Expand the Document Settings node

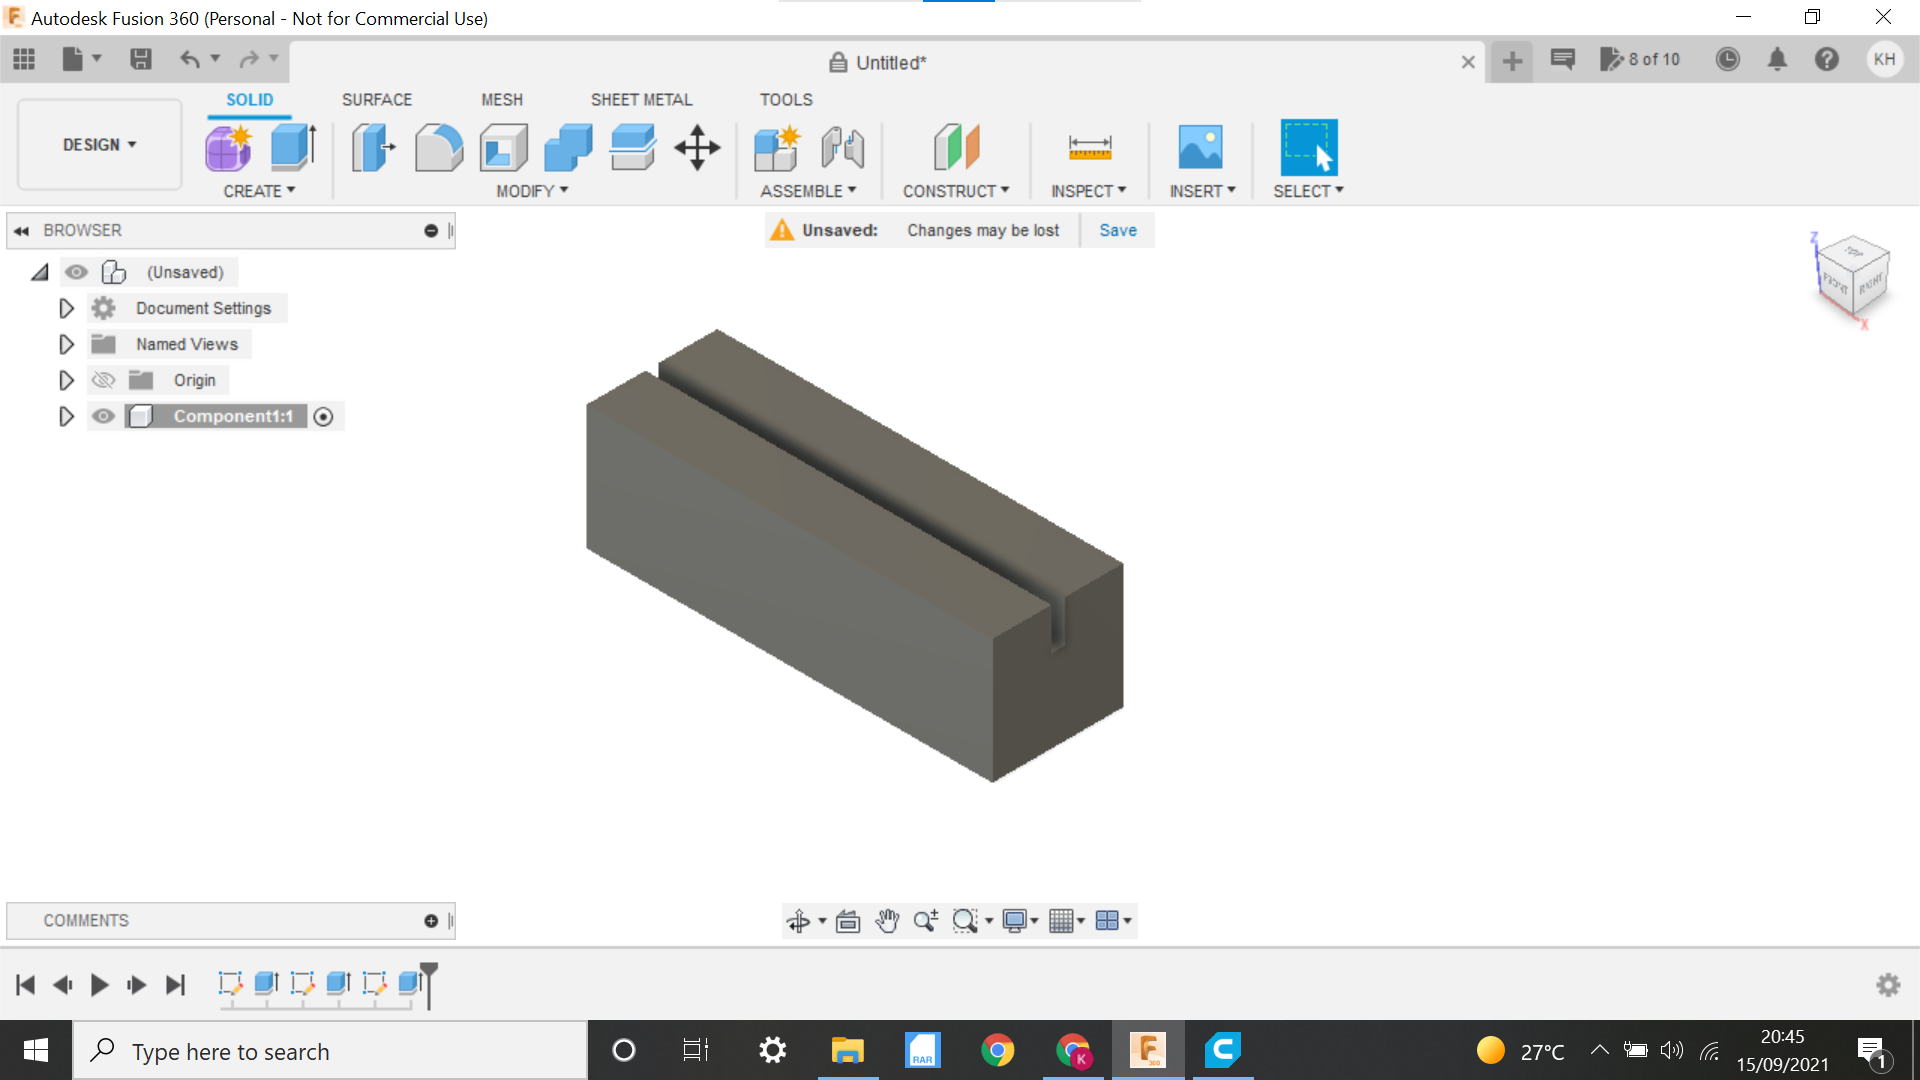(x=66, y=308)
